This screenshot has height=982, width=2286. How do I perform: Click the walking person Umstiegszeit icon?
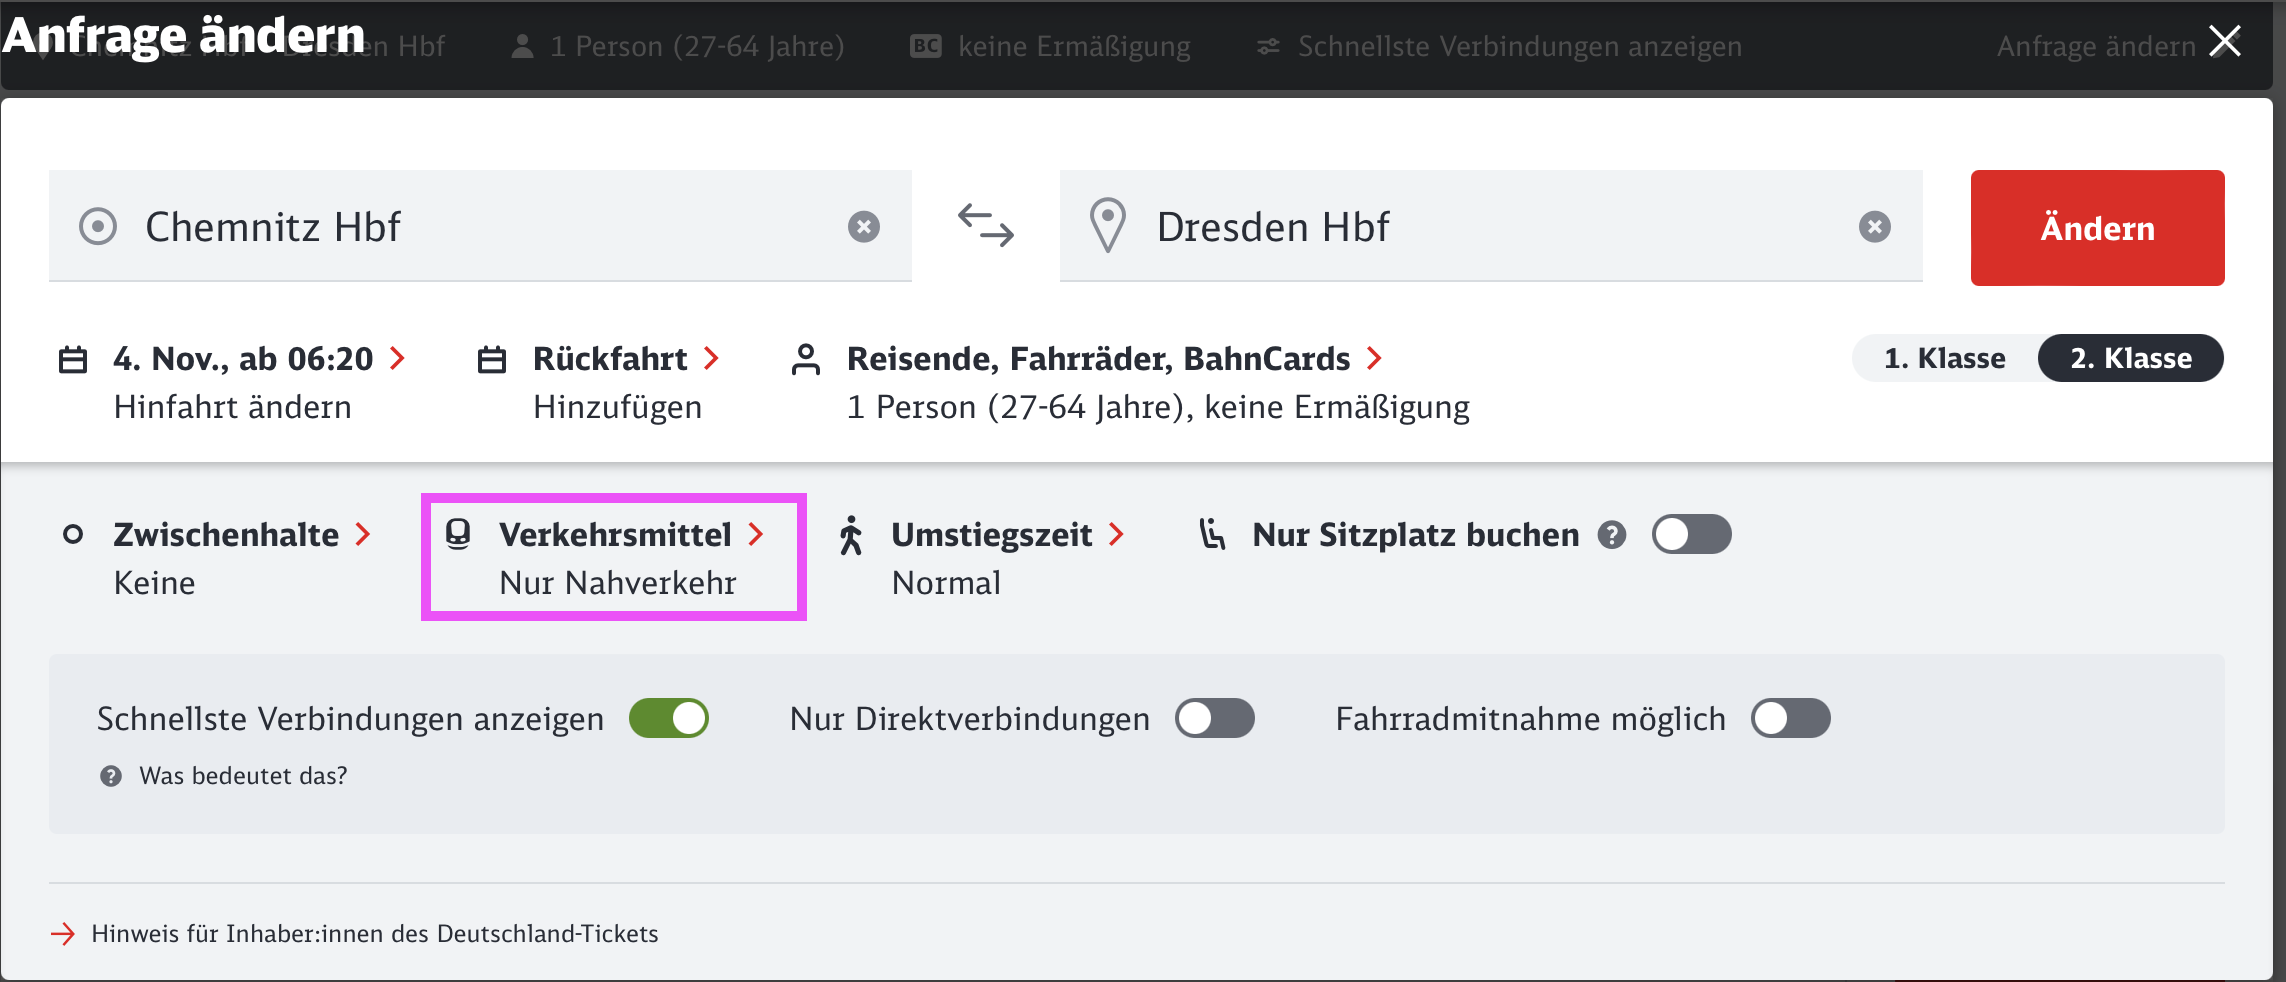pos(851,535)
